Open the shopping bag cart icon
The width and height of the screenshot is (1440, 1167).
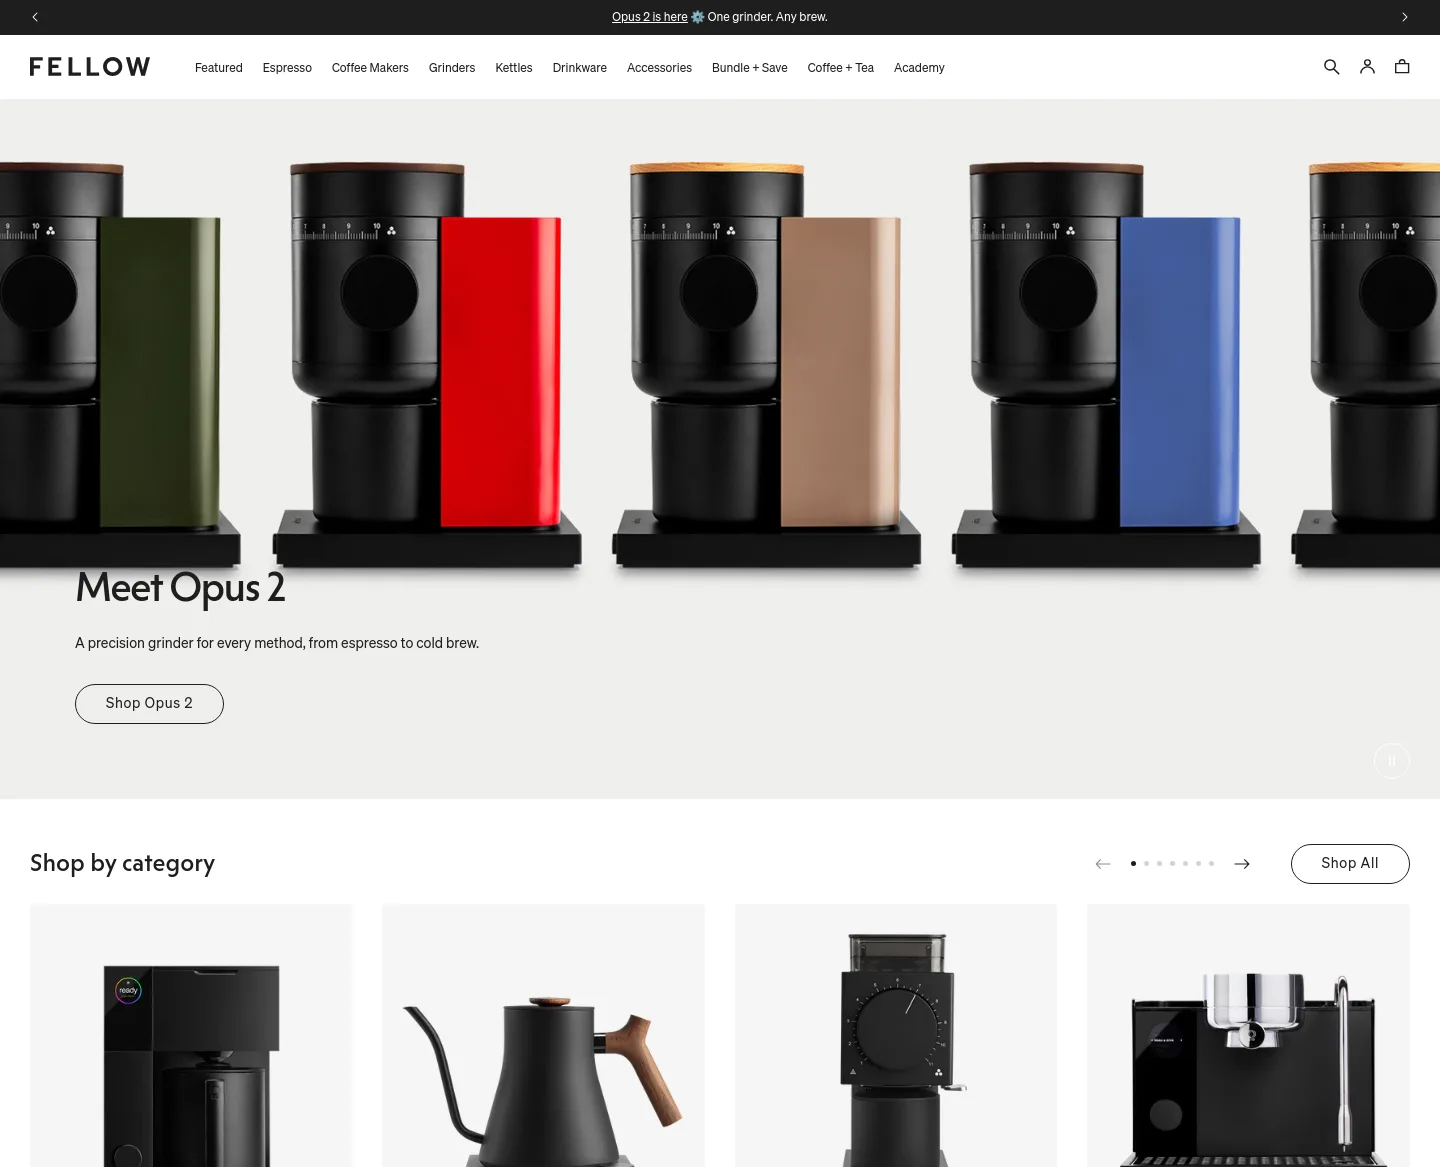[1402, 67]
